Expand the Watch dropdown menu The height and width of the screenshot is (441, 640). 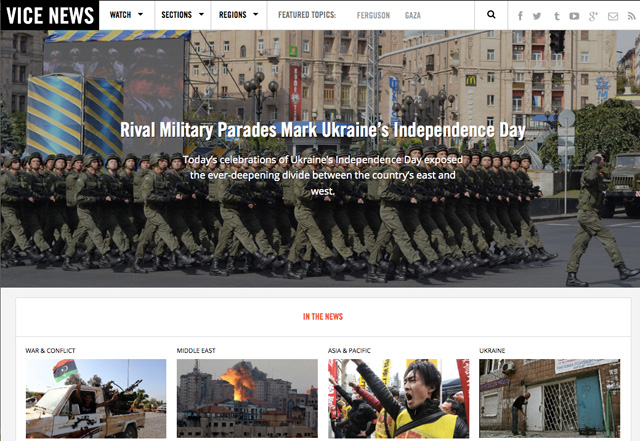pyautogui.click(x=127, y=15)
